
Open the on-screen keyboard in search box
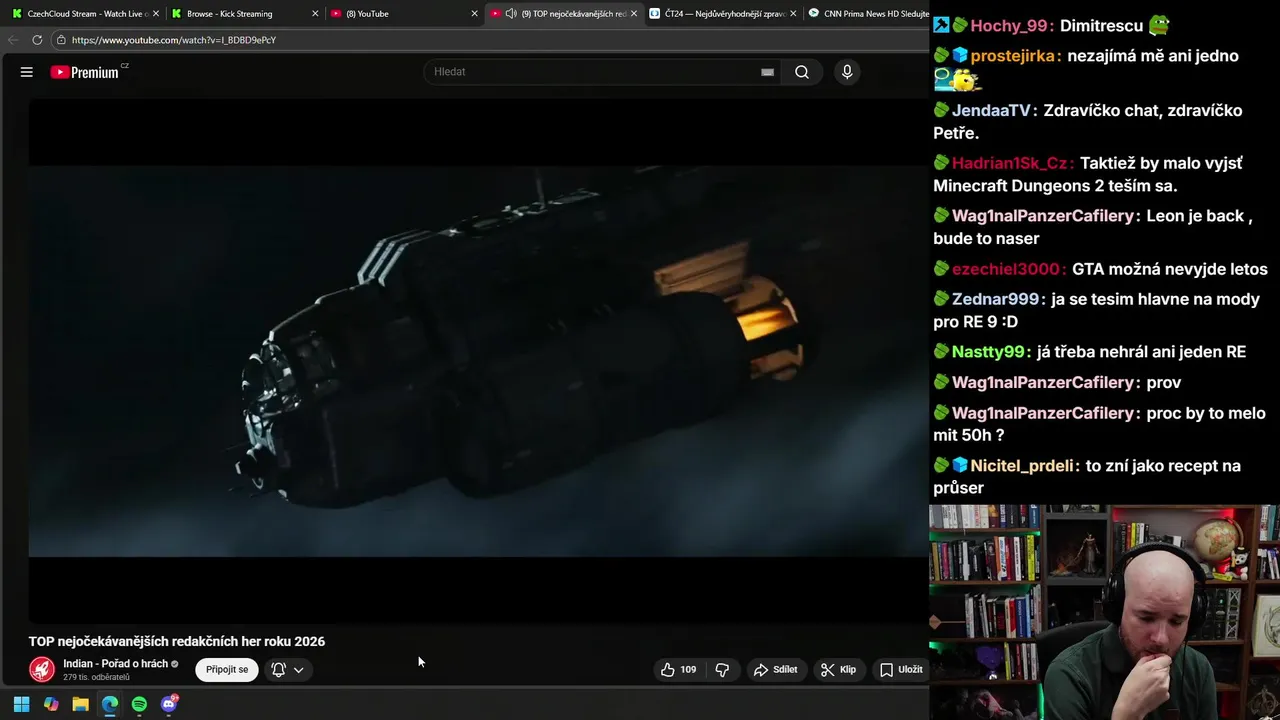pos(767,72)
